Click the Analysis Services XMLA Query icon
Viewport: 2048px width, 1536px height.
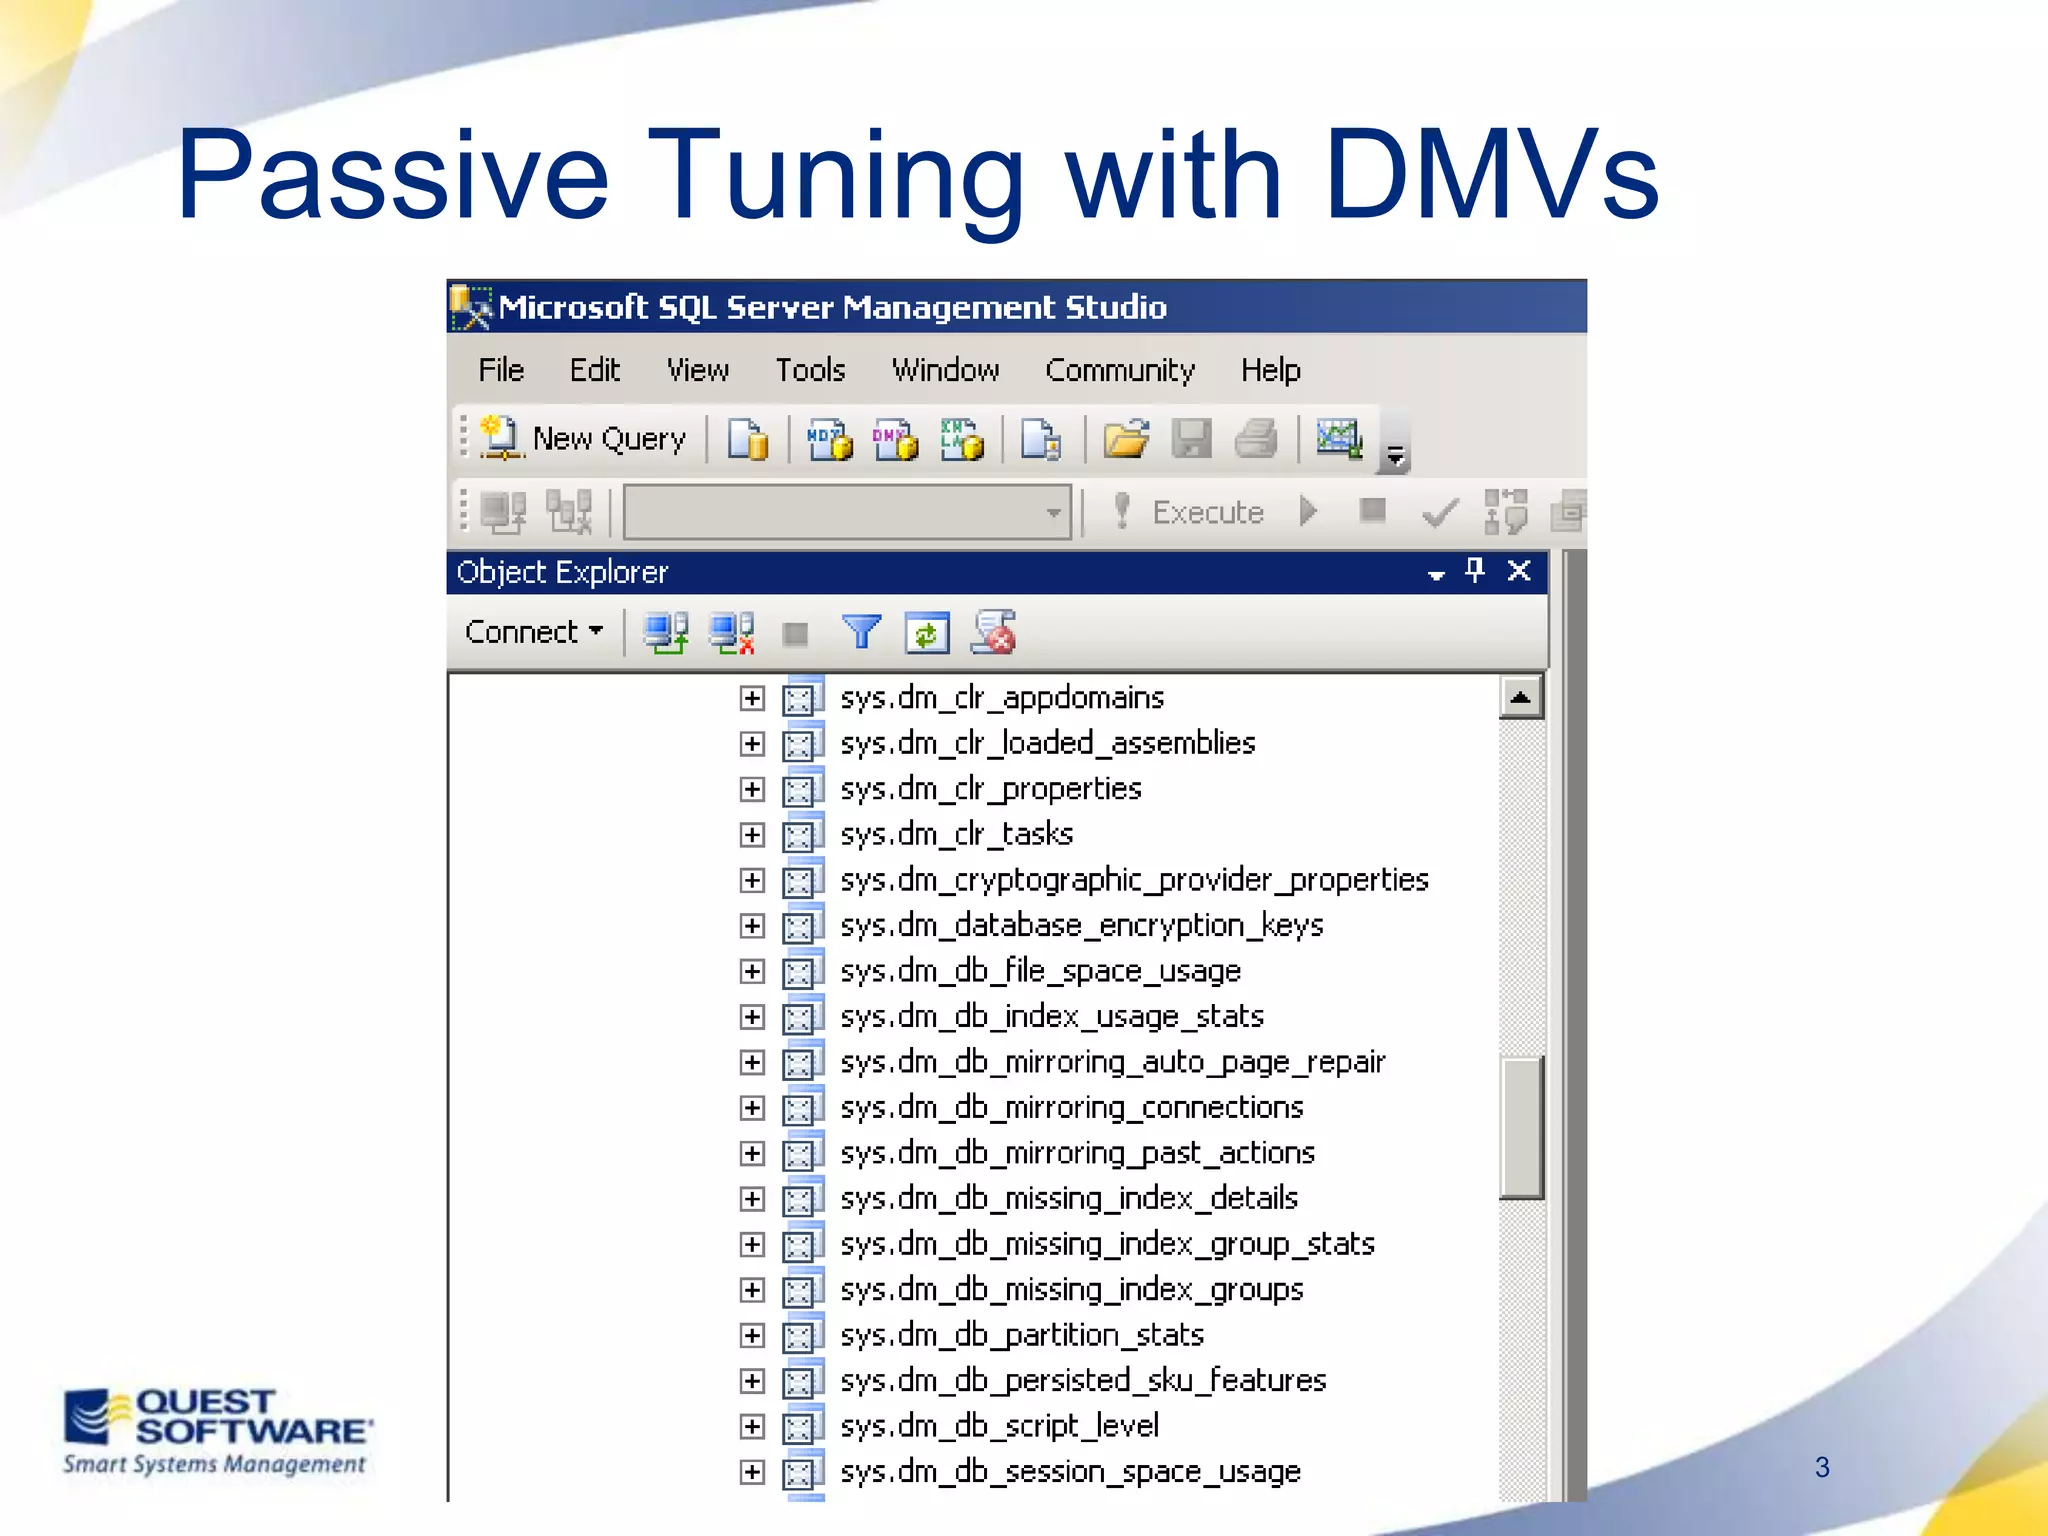point(961,439)
